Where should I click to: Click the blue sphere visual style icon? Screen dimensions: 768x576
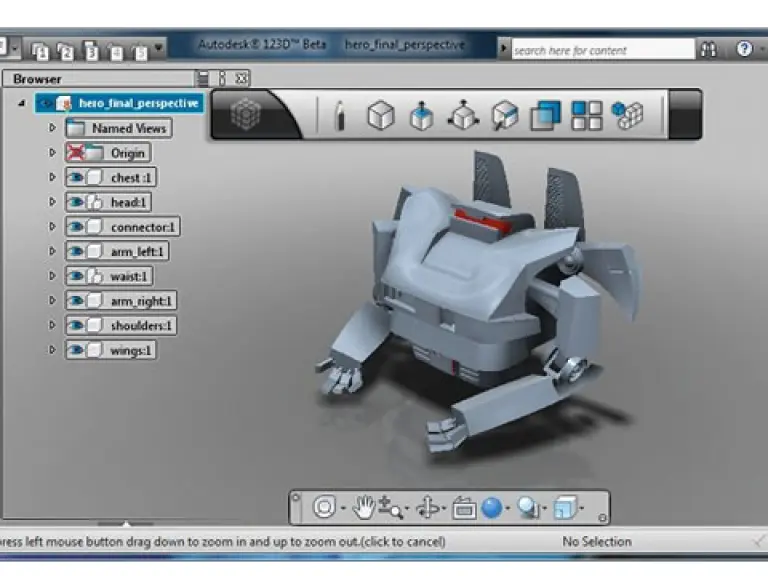491,509
